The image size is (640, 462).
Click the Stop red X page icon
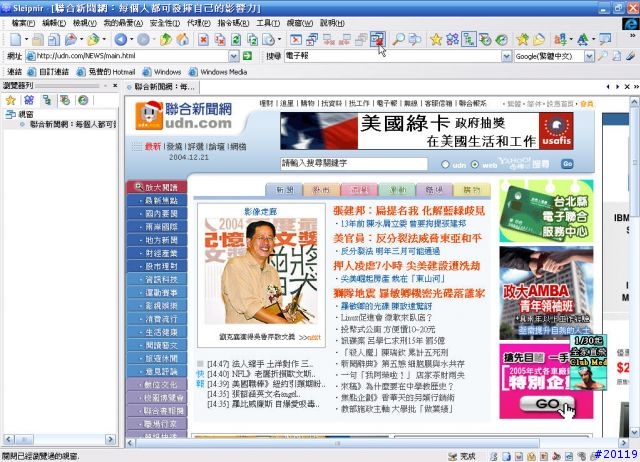coord(203,39)
